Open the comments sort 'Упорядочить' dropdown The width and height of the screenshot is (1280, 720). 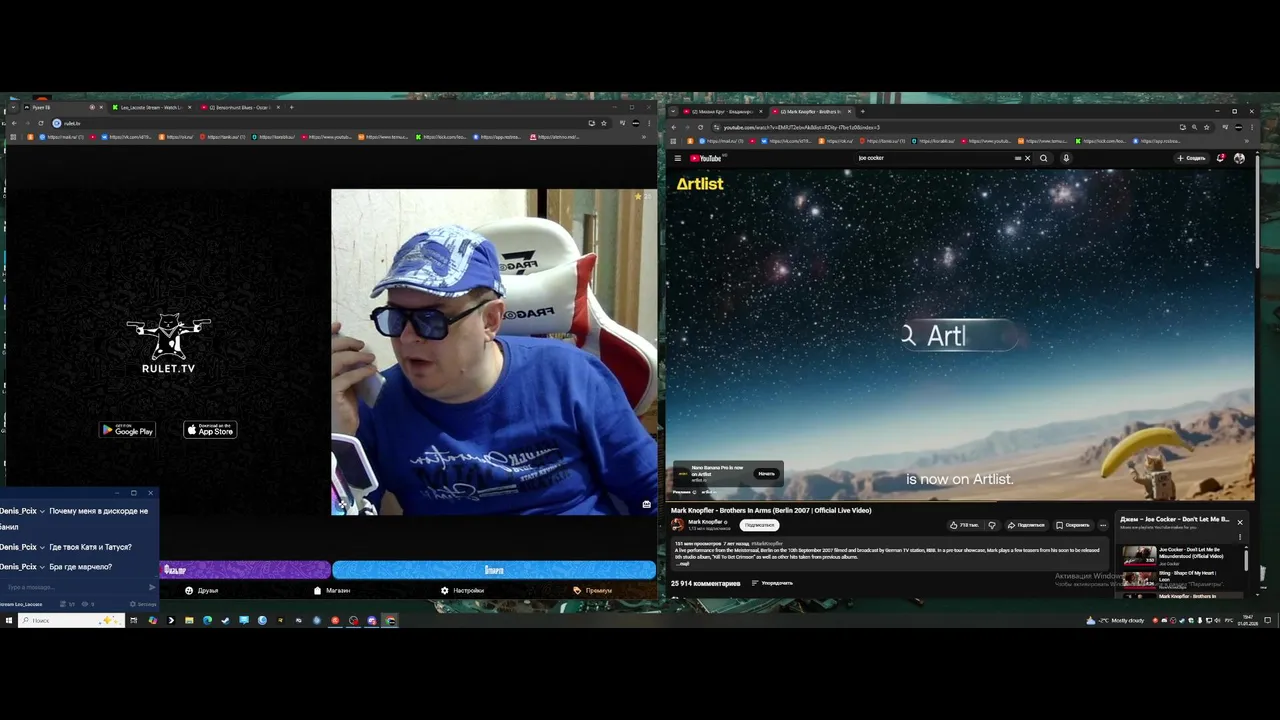pos(772,583)
